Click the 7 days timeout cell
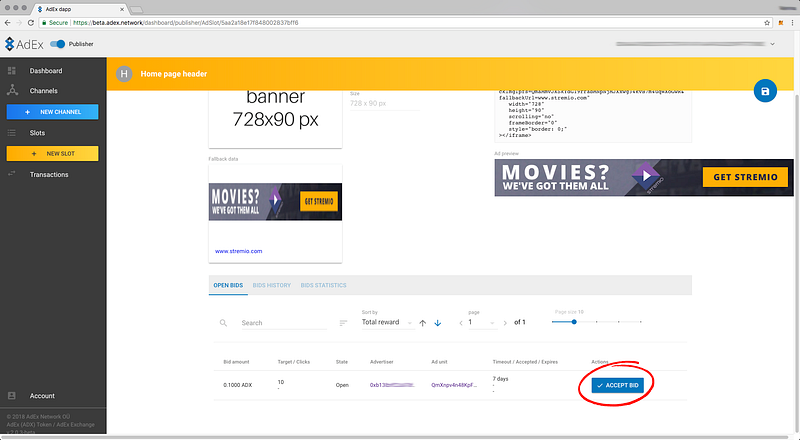Screen dimensions: 800x440 pyautogui.click(x=501, y=379)
